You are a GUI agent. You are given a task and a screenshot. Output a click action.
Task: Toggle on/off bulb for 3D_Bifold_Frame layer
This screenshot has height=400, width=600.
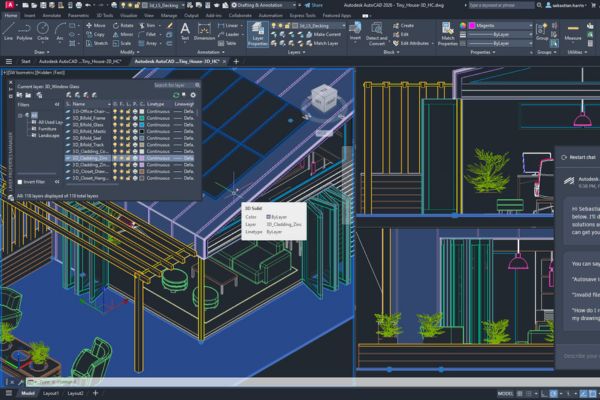114,118
